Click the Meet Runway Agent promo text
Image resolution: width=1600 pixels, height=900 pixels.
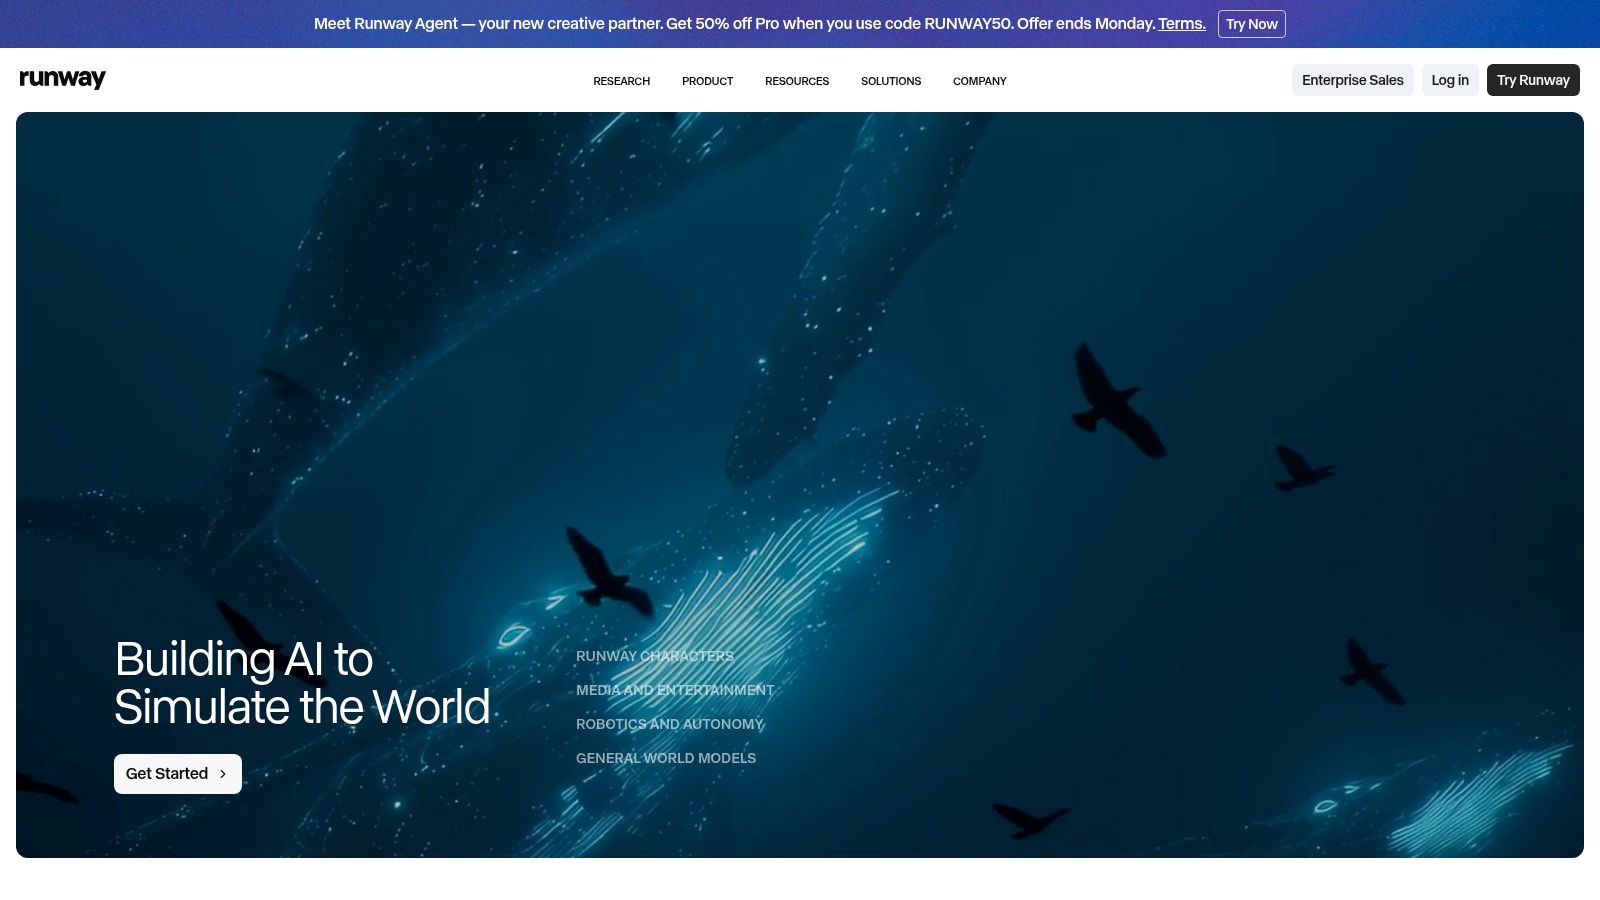[735, 23]
